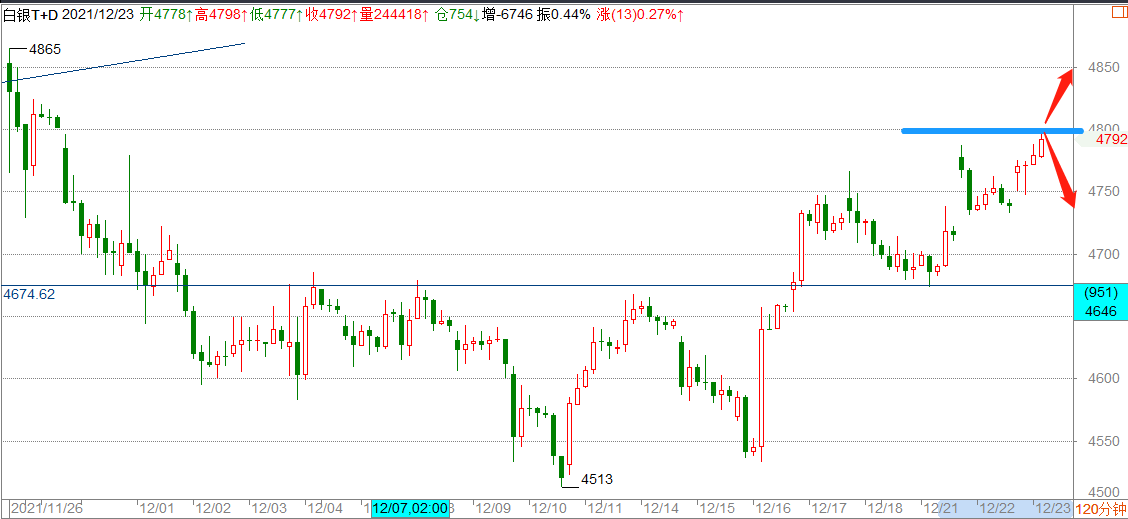Click the cyan (951) 4646 box
This screenshot has height=519, width=1128.
click(x=1100, y=302)
